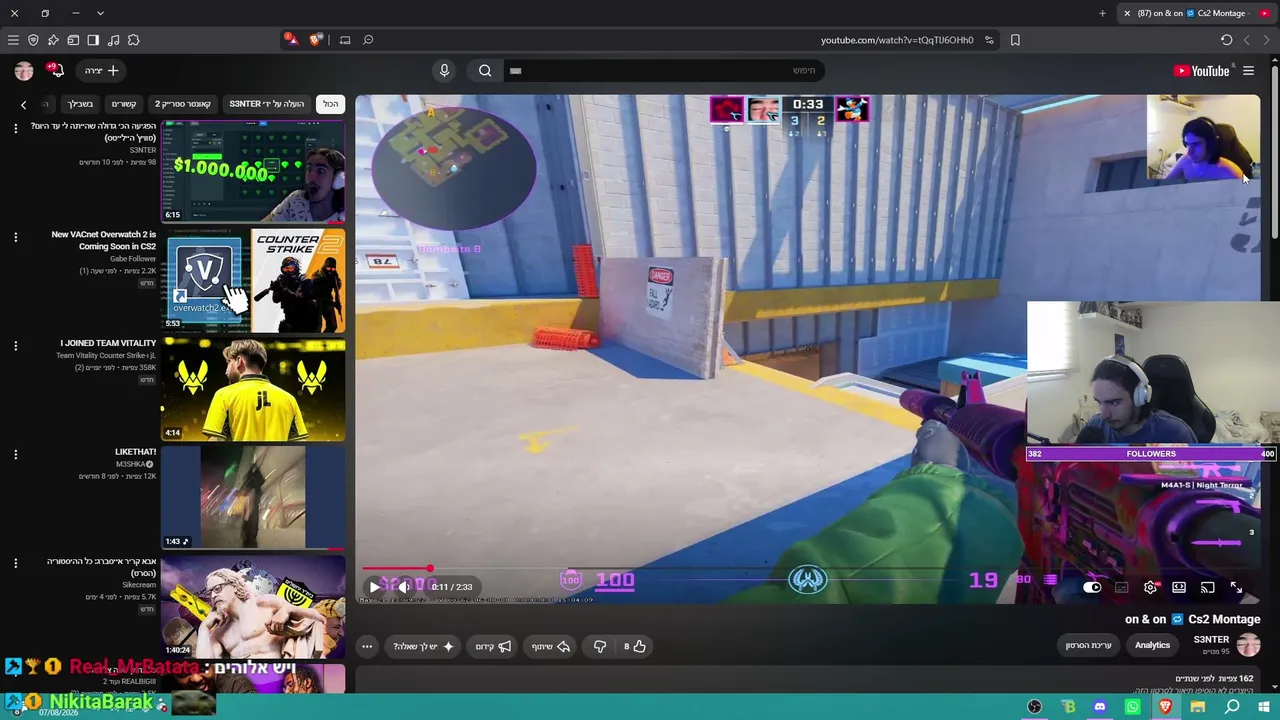The height and width of the screenshot is (720, 1280).
Task: Dislike the video with thumbs down
Action: pyautogui.click(x=600, y=646)
